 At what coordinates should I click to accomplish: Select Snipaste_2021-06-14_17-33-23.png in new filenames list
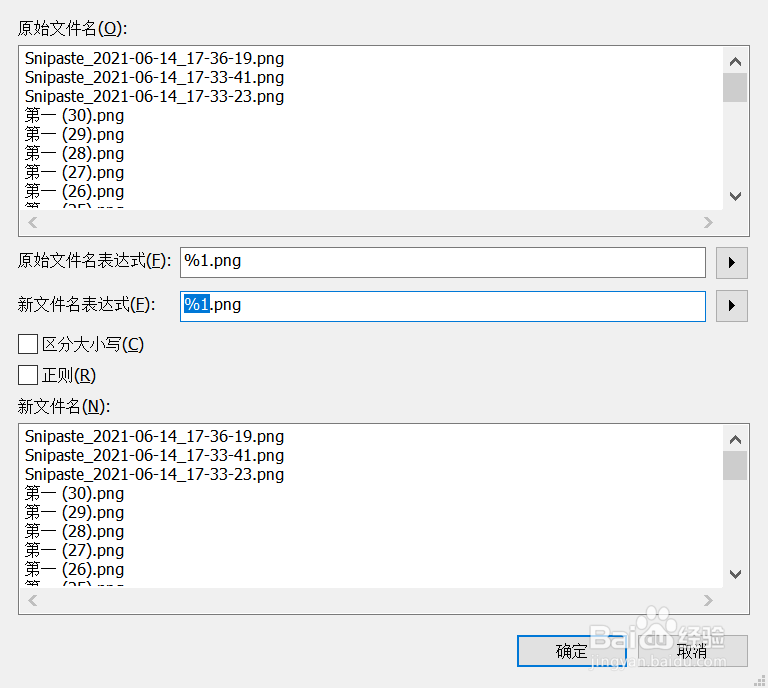(154, 474)
